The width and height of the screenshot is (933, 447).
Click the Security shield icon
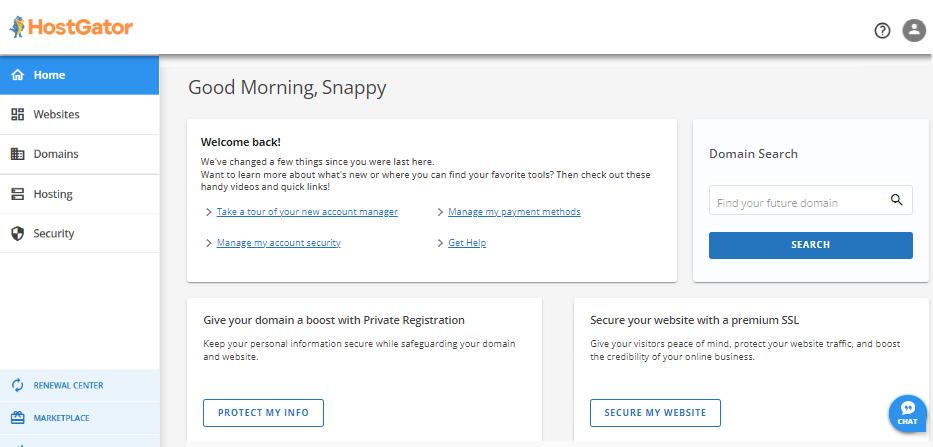tap(18, 233)
